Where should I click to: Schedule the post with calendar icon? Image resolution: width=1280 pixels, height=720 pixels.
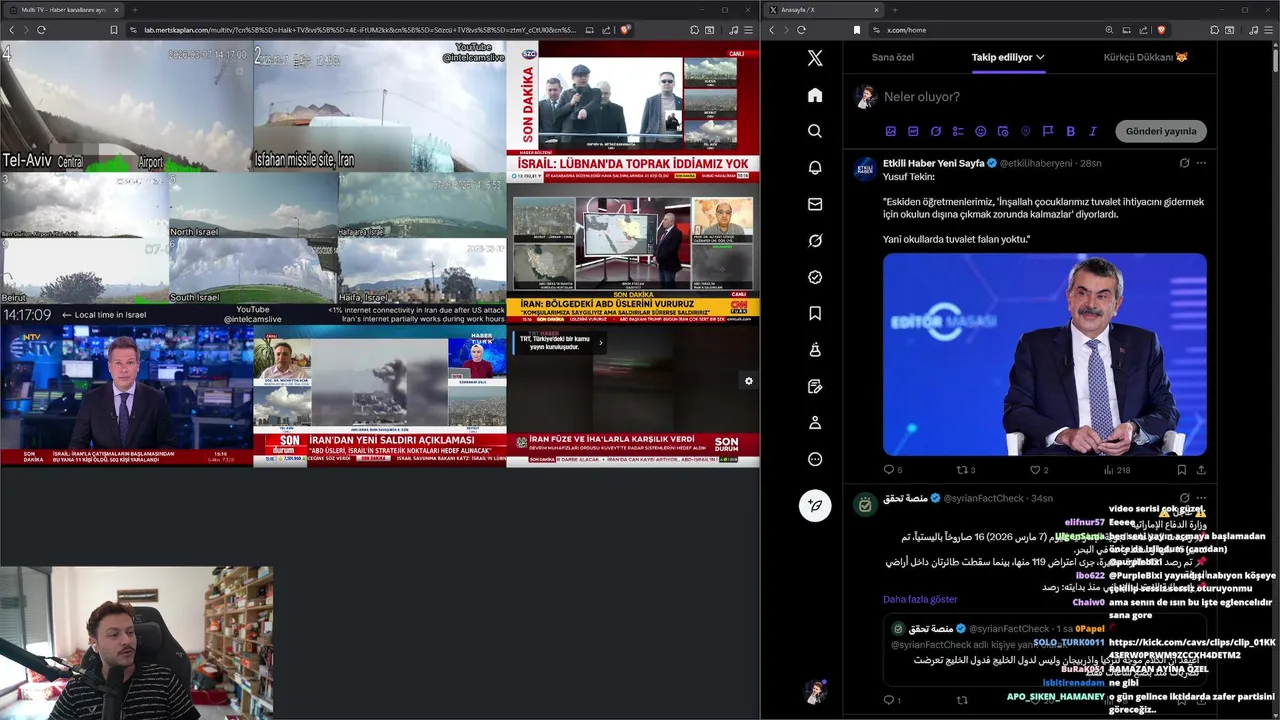click(1003, 131)
